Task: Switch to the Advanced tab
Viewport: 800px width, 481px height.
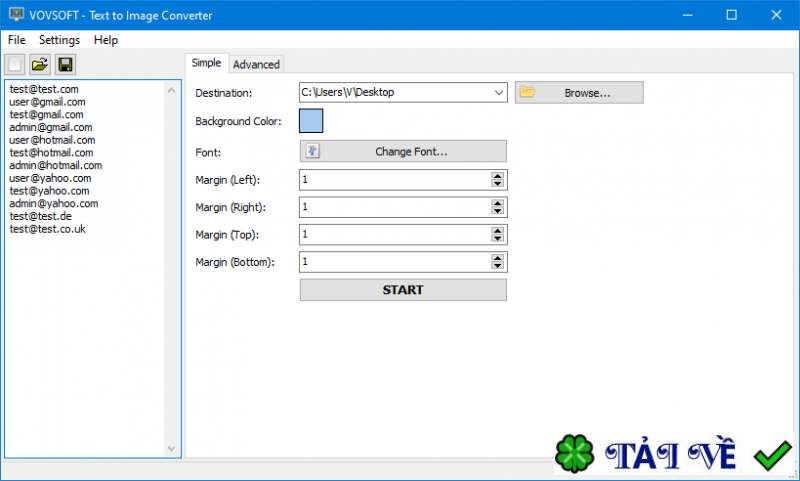Action: click(256, 64)
